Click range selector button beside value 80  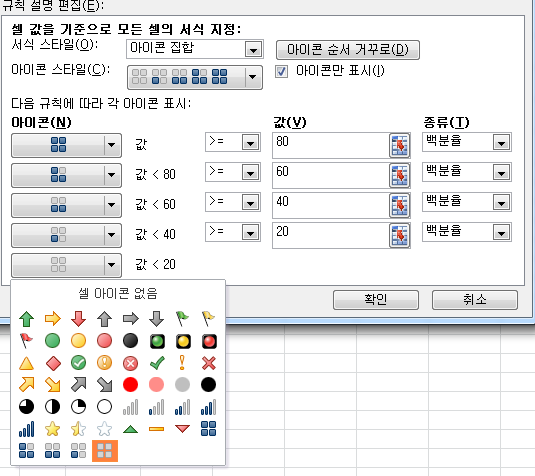[400, 145]
